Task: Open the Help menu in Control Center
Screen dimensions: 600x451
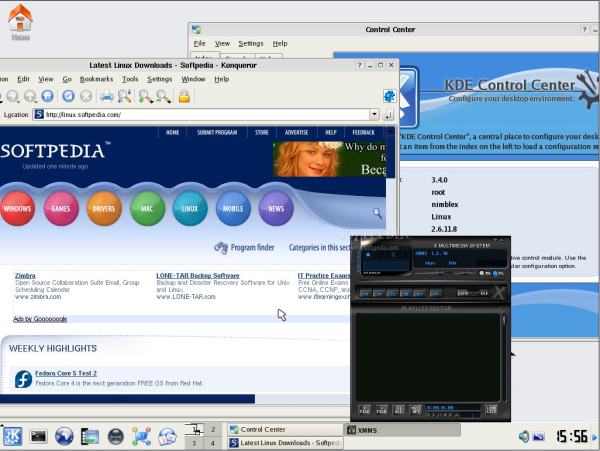Action: tap(280, 44)
